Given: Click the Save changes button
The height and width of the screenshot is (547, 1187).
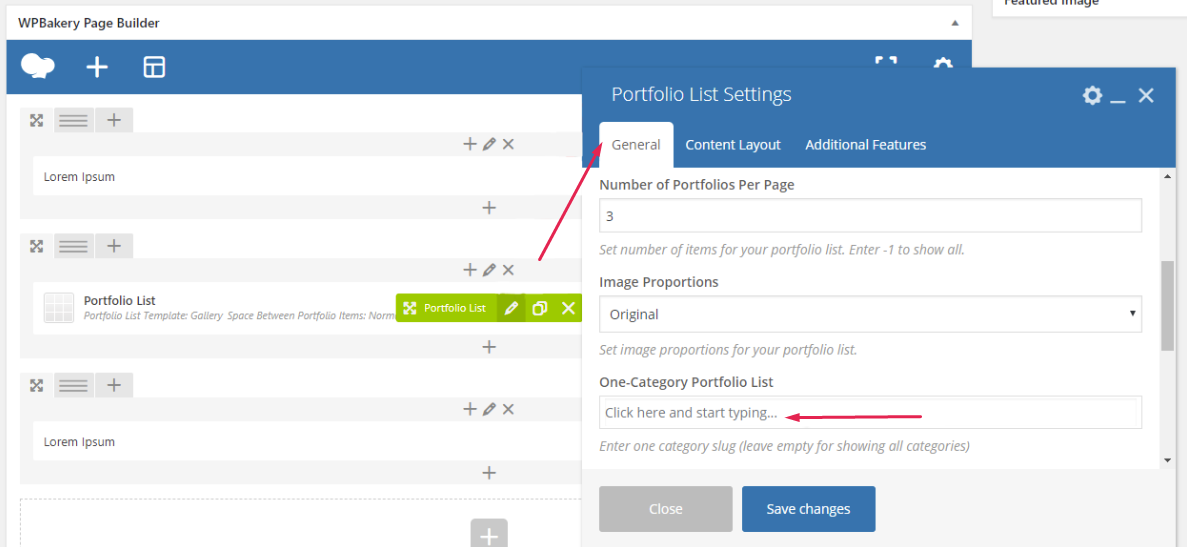Looking at the screenshot, I should [808, 508].
